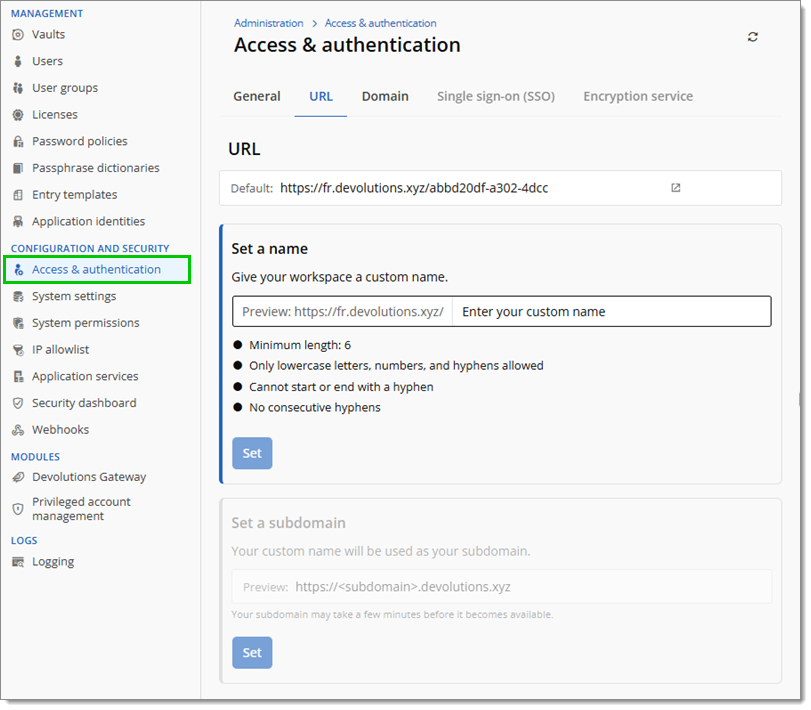Click the Administration breadcrumb link

coord(268,23)
